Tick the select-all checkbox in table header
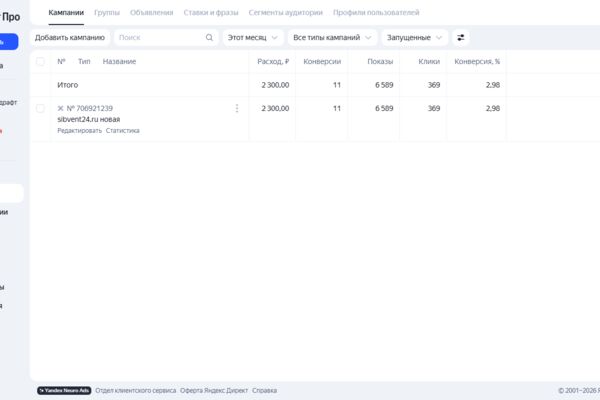The height and width of the screenshot is (400, 600). pos(40,62)
